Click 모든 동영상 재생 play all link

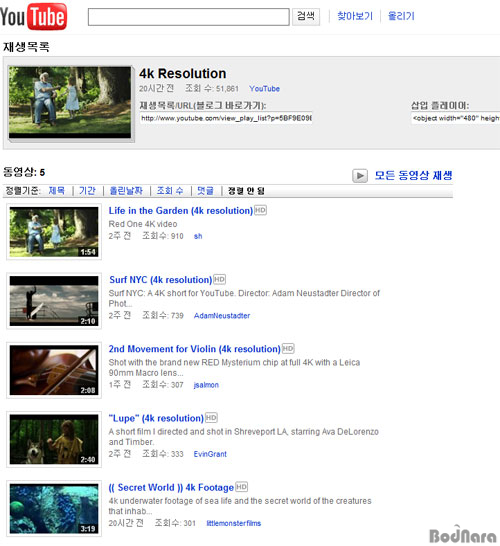point(413,175)
